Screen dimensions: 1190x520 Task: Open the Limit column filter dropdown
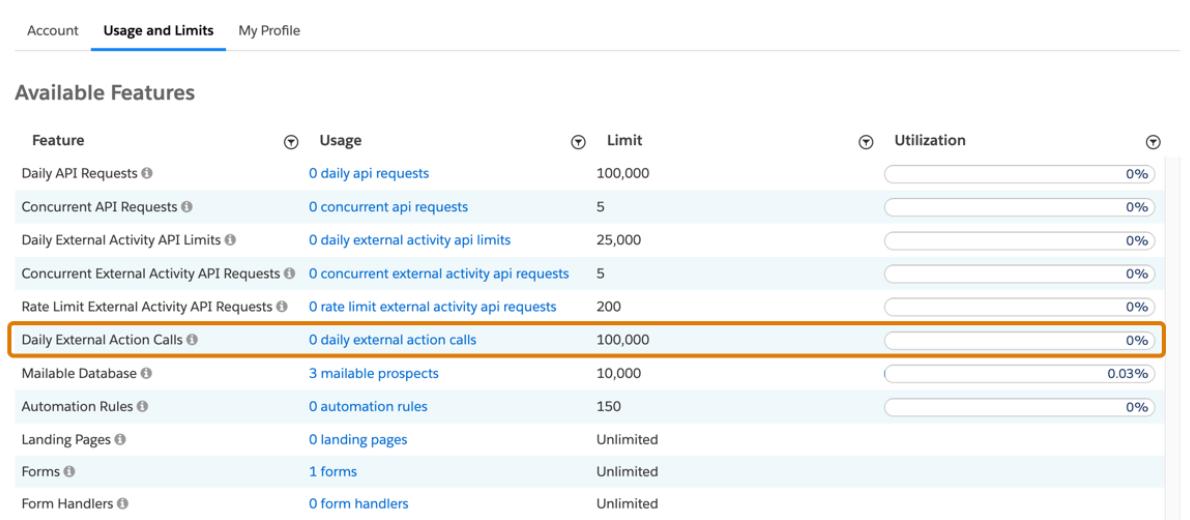click(x=866, y=143)
